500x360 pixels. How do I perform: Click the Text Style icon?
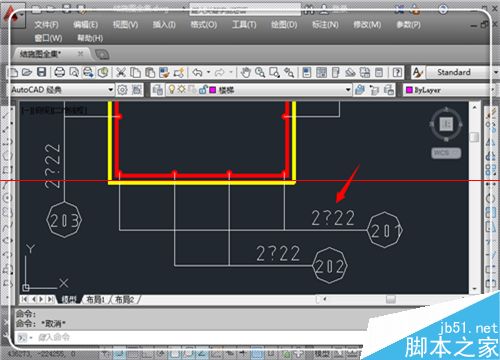pyautogui.click(x=417, y=72)
